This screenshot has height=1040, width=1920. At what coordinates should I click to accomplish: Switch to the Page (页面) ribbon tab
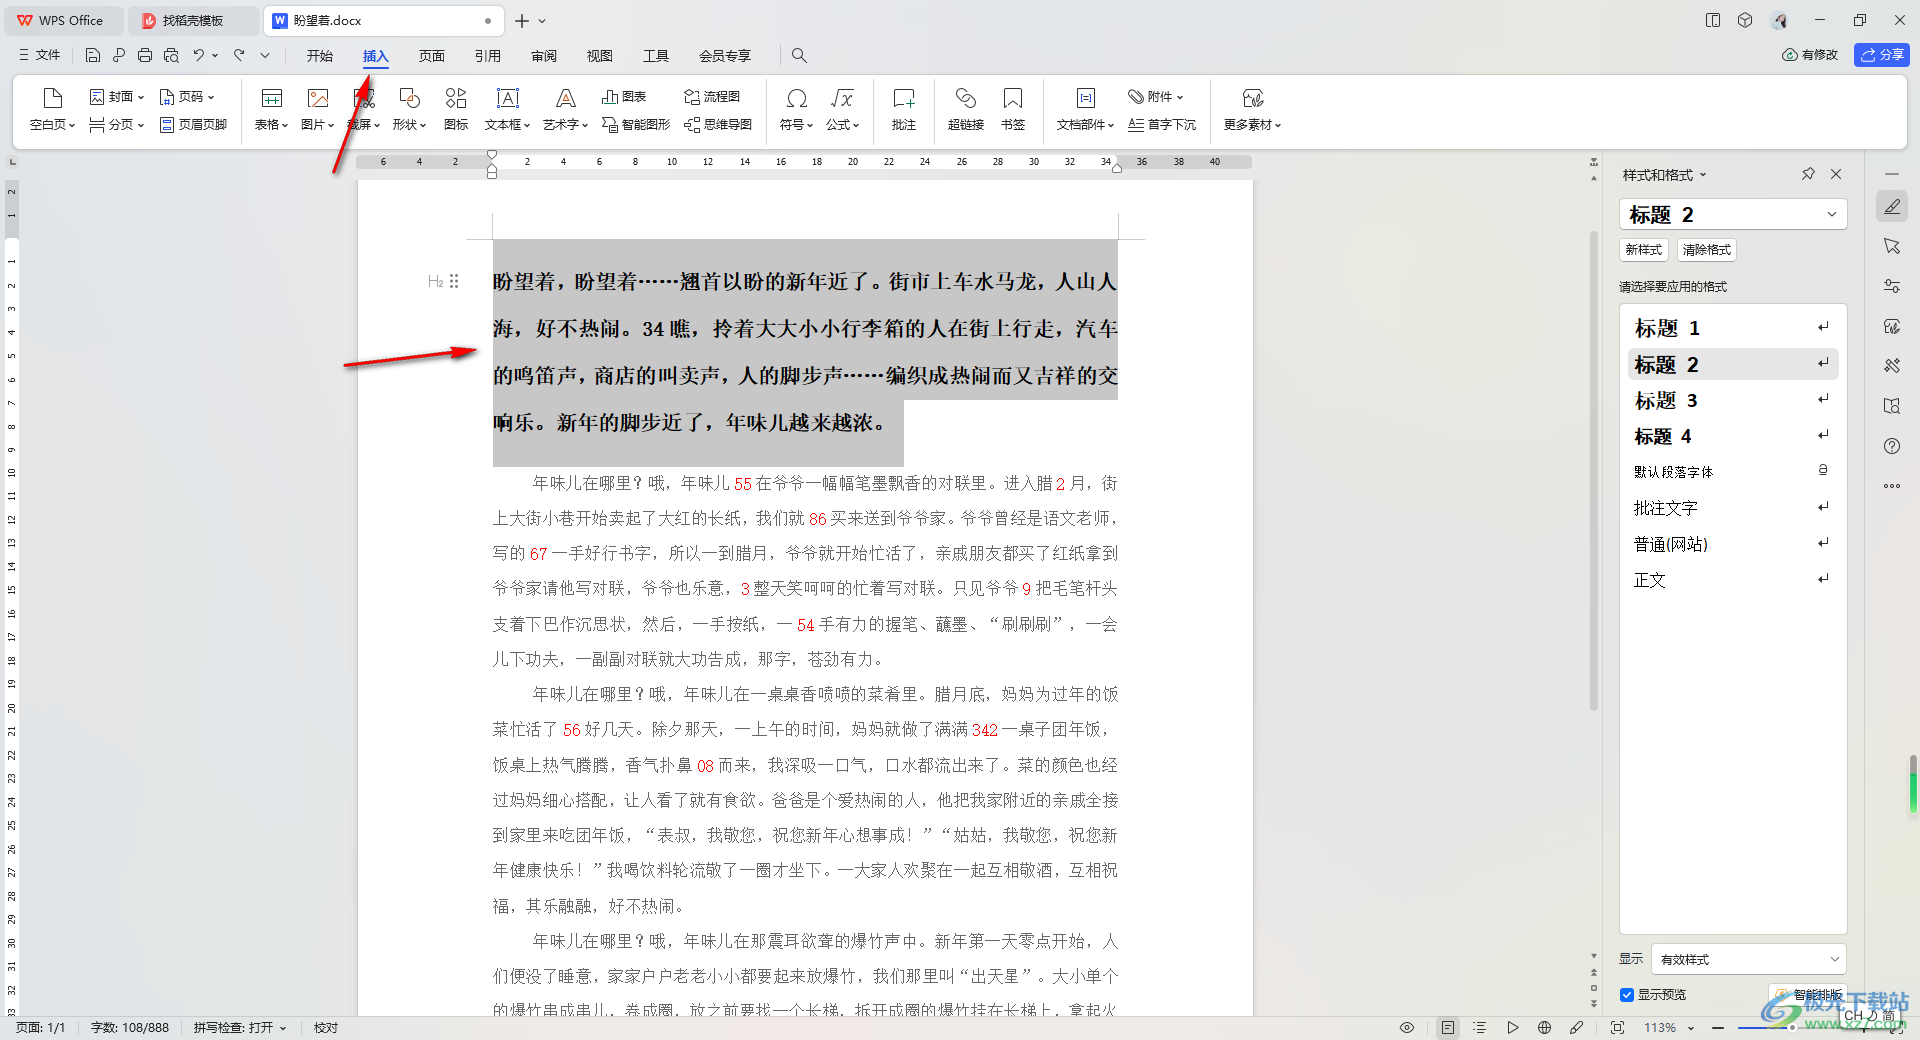[x=432, y=56]
